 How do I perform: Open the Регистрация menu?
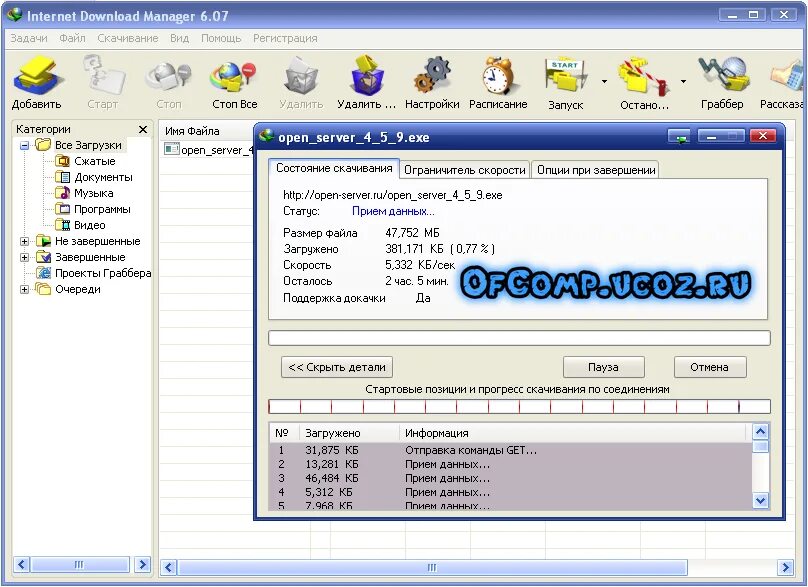pos(285,38)
